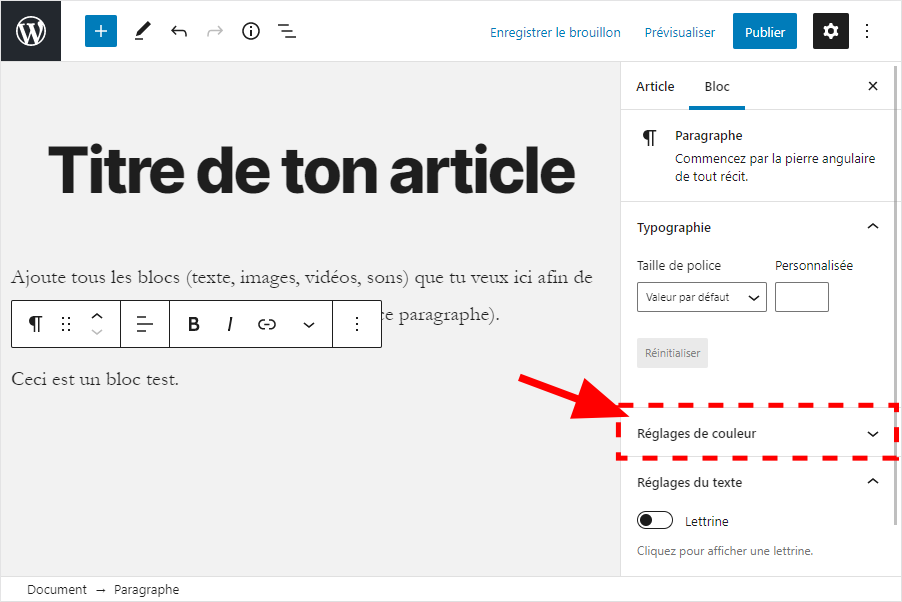Click the Personnalisée font size field
This screenshot has height=602, width=902.
[x=801, y=297]
